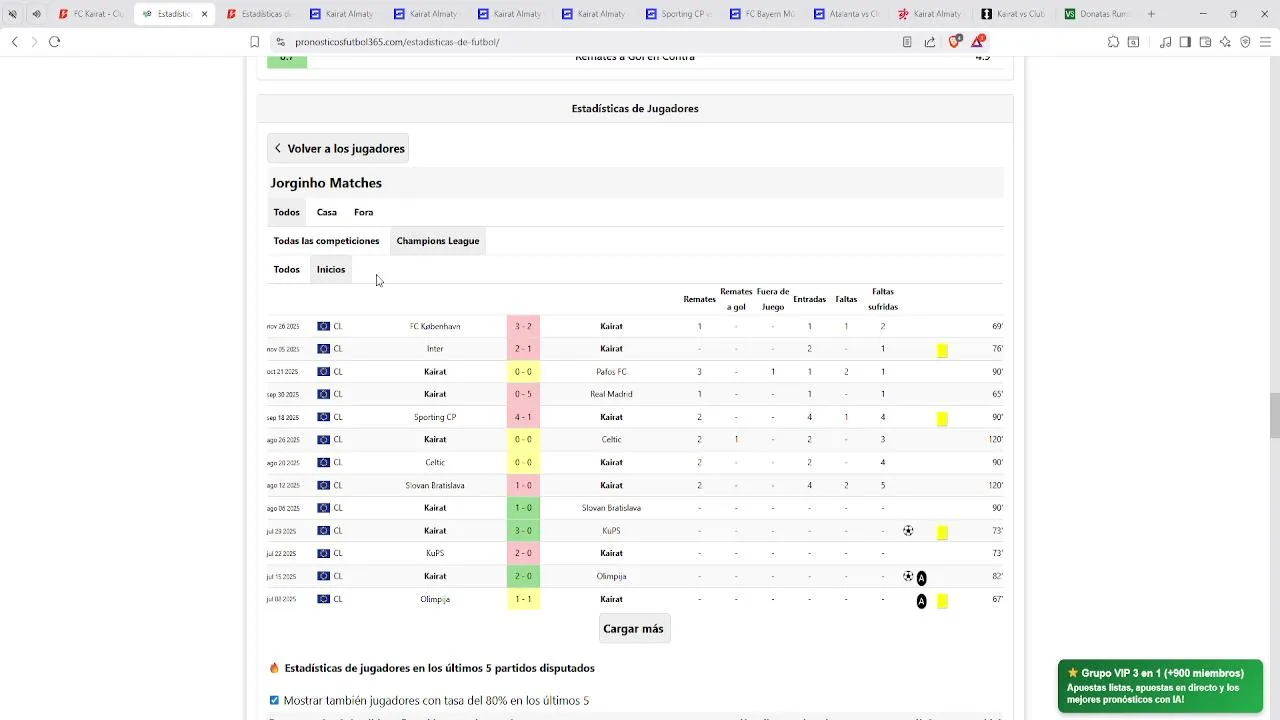Uncheck 'Mostrar también jugadores con tasa del 80%'

tap(274, 700)
